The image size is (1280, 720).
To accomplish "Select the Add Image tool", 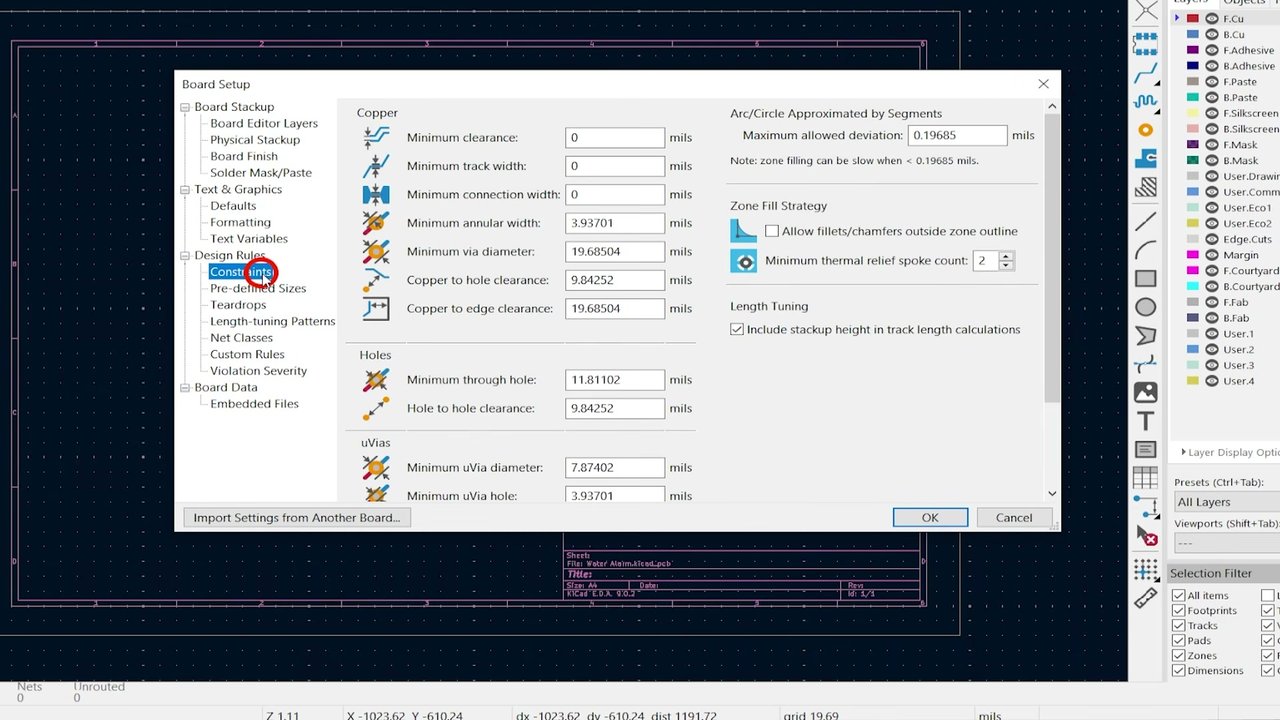I will (1146, 393).
